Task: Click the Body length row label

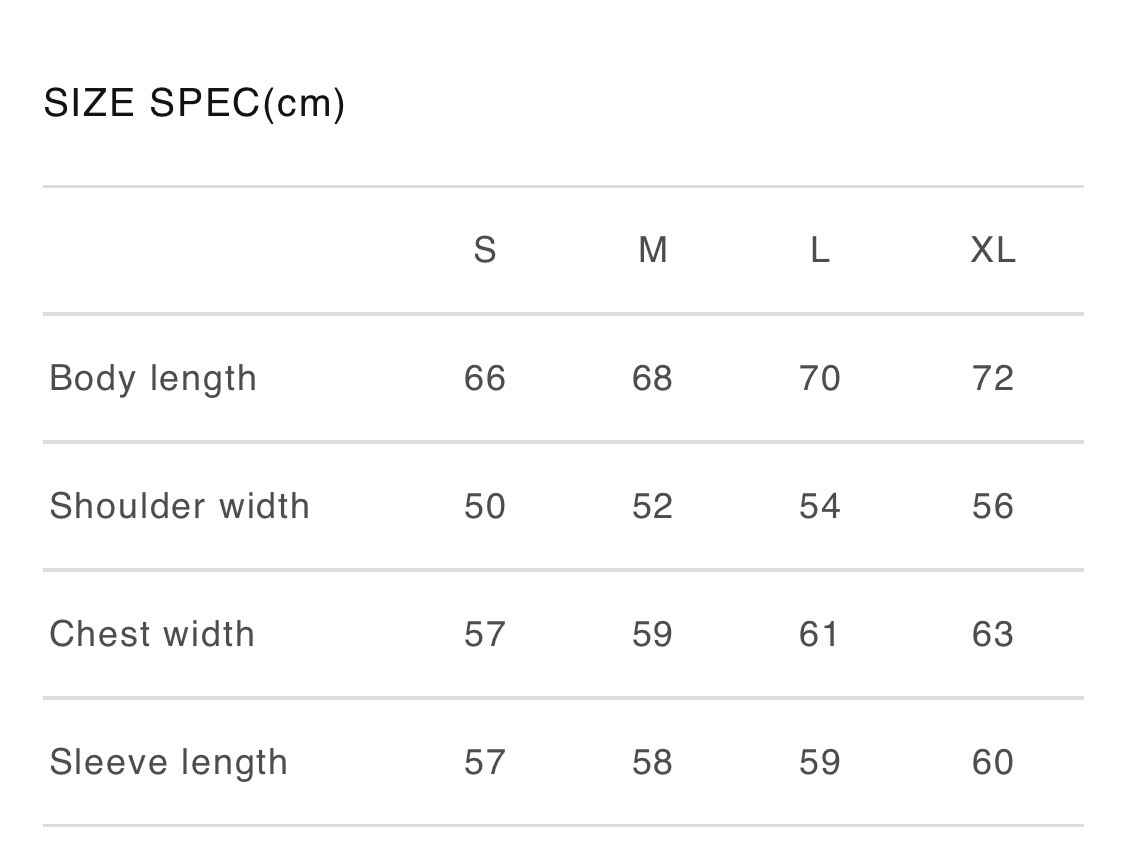Action: (153, 378)
